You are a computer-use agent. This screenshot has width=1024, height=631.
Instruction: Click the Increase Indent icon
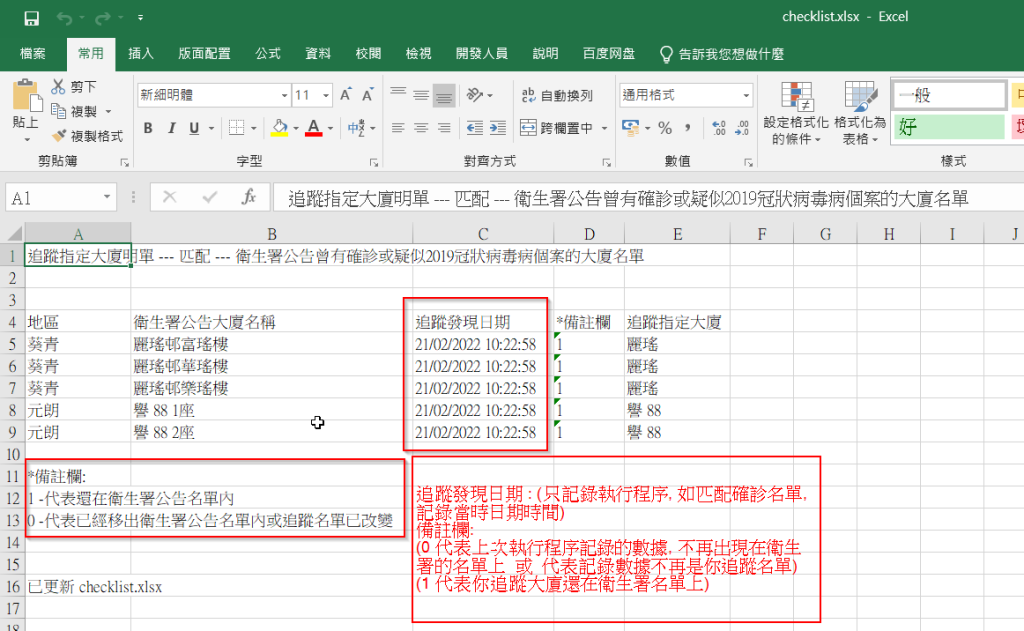(497, 128)
